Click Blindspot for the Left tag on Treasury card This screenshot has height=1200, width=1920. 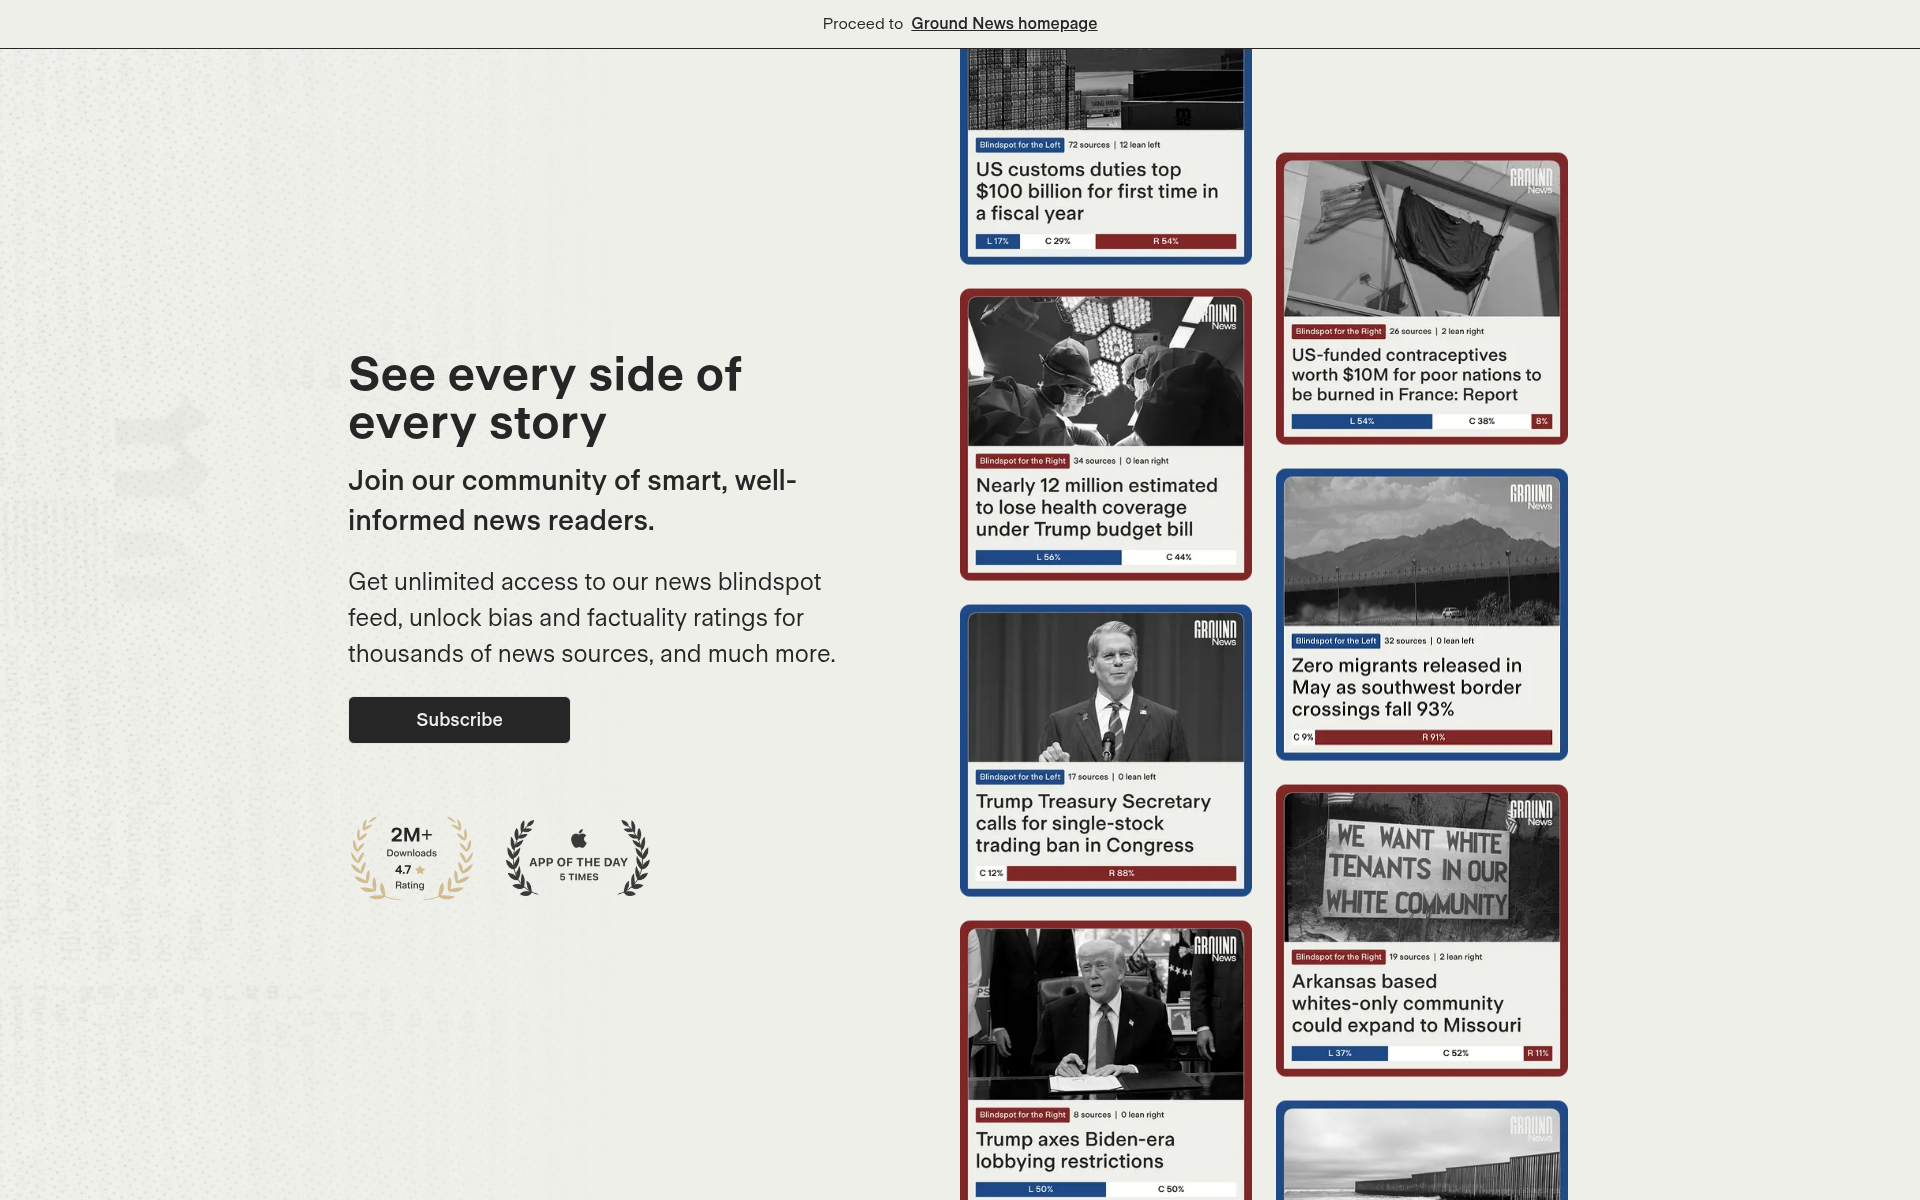click(x=1019, y=777)
